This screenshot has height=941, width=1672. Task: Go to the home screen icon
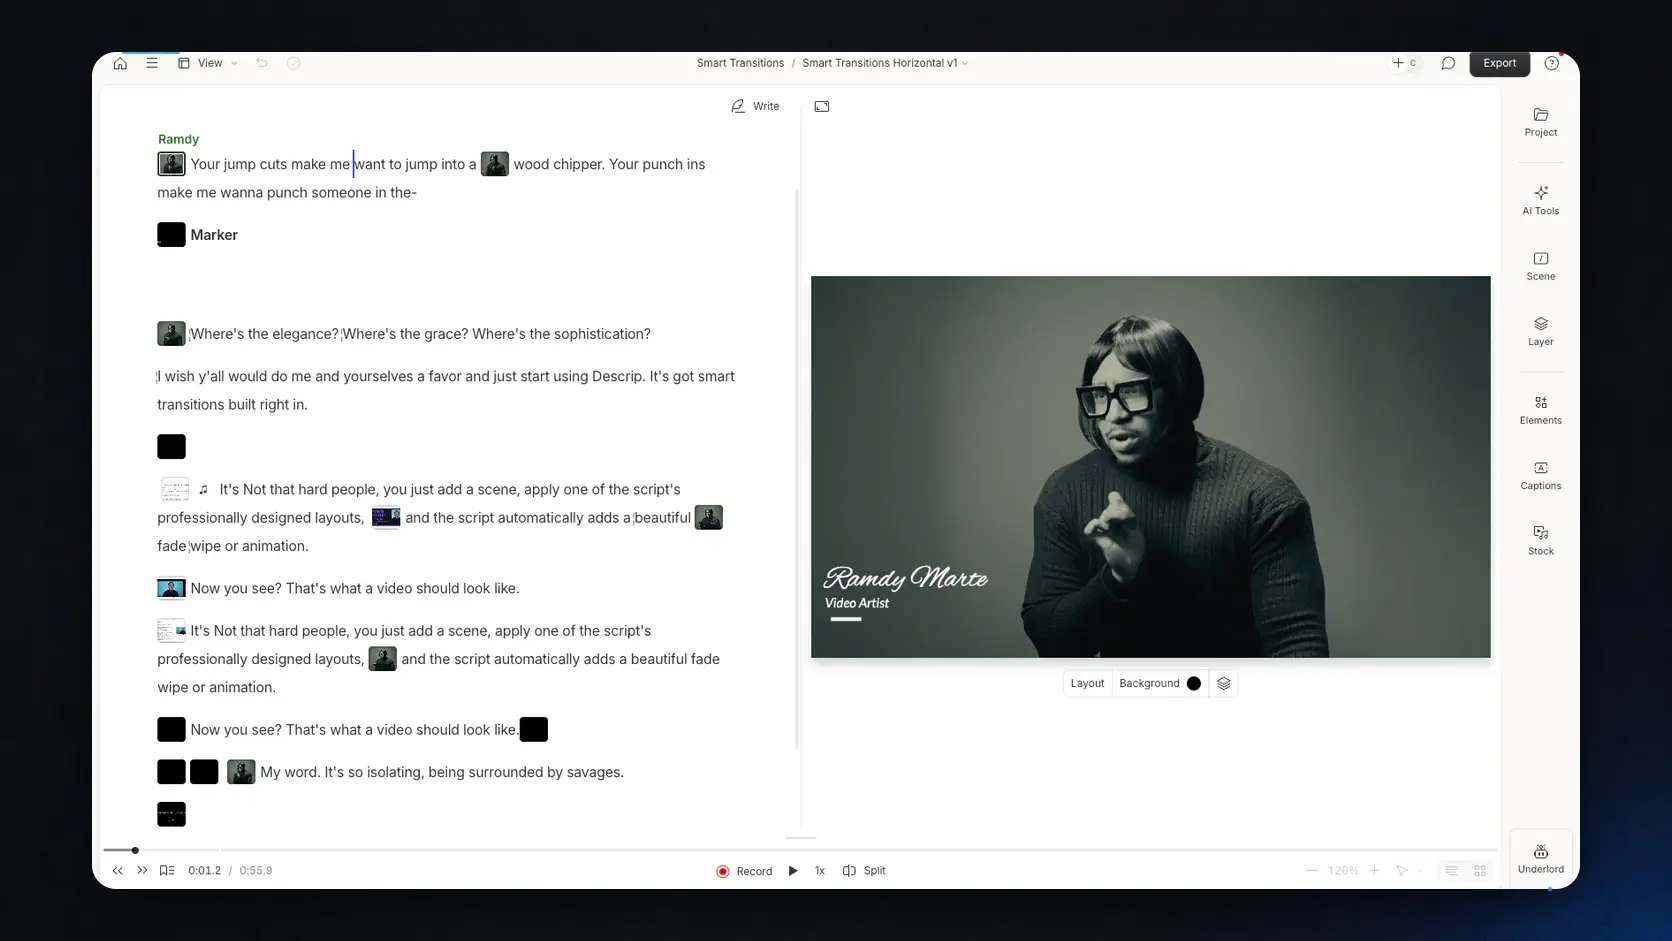pyautogui.click(x=120, y=63)
